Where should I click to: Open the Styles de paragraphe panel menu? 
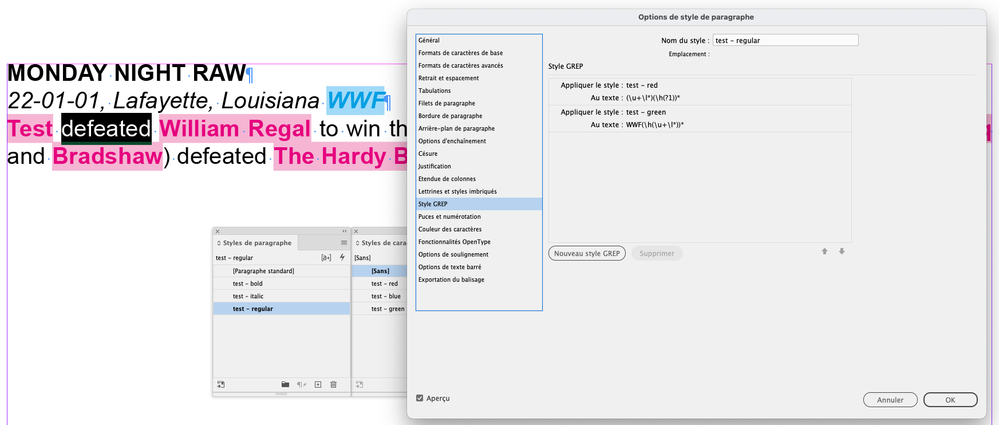[x=344, y=243]
